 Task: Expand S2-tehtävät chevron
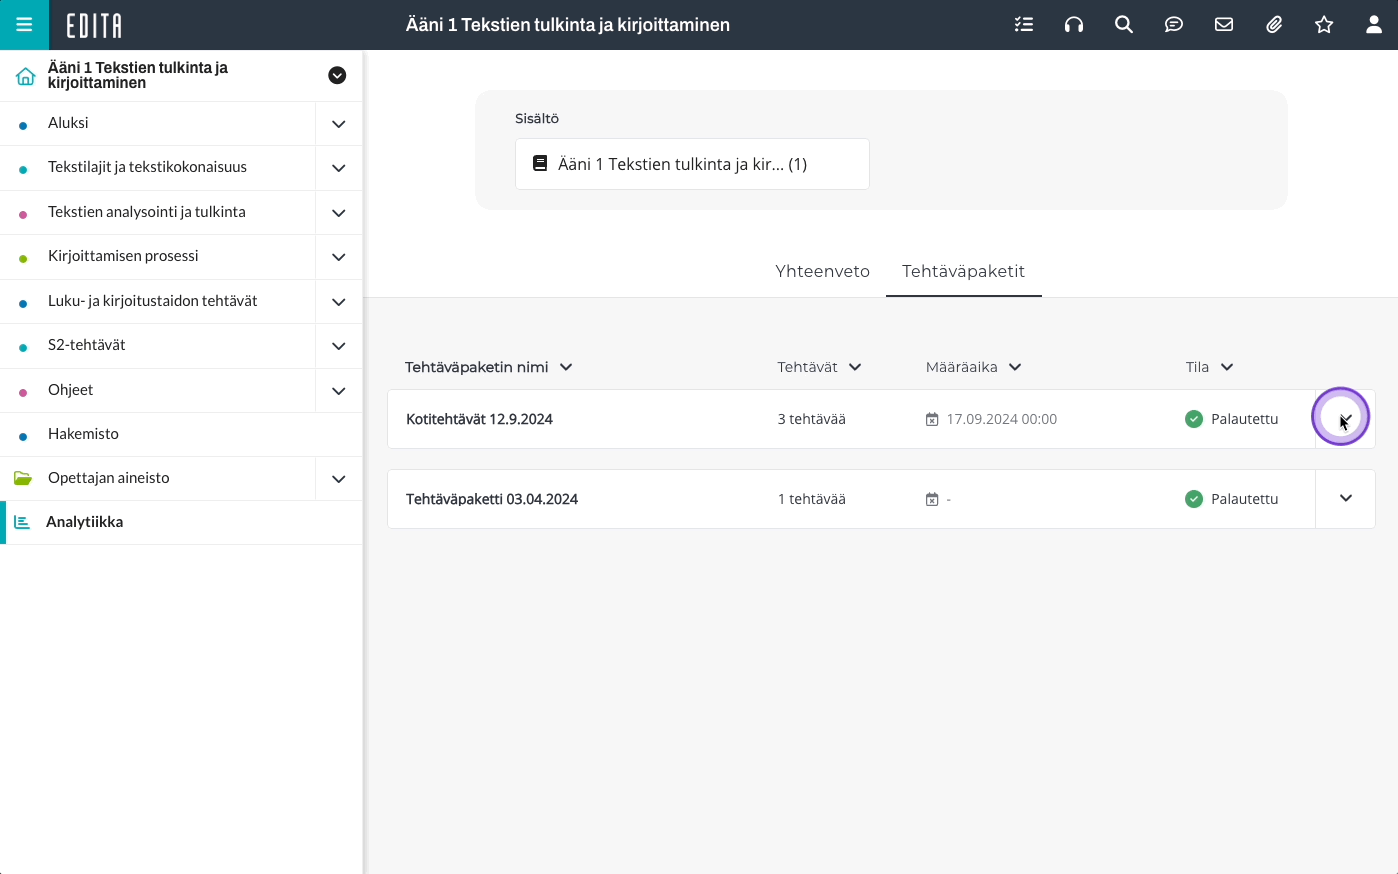click(x=339, y=346)
